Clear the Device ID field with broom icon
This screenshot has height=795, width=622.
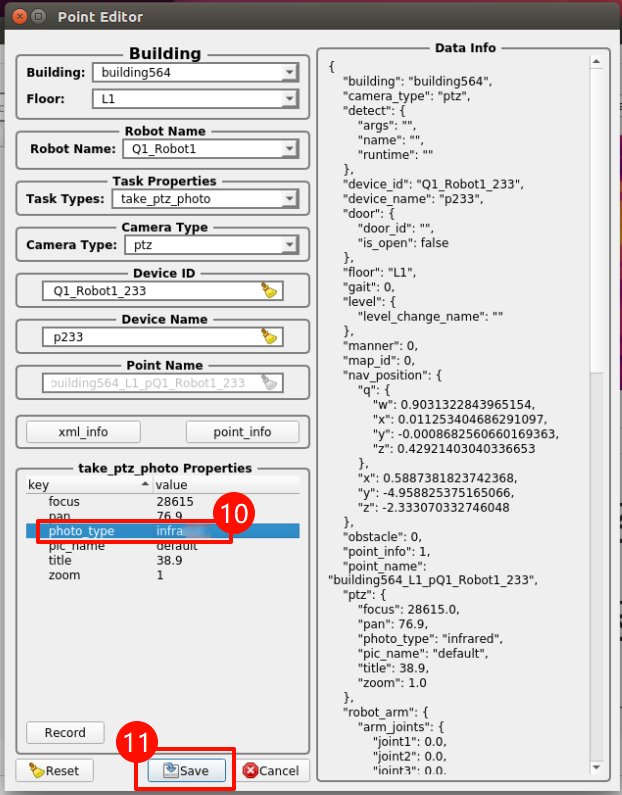point(269,291)
